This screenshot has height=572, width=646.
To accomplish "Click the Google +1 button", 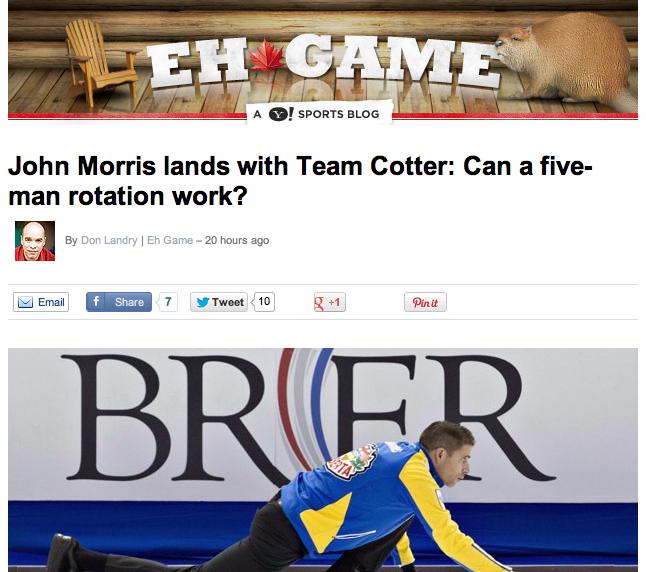I will pos(330,302).
